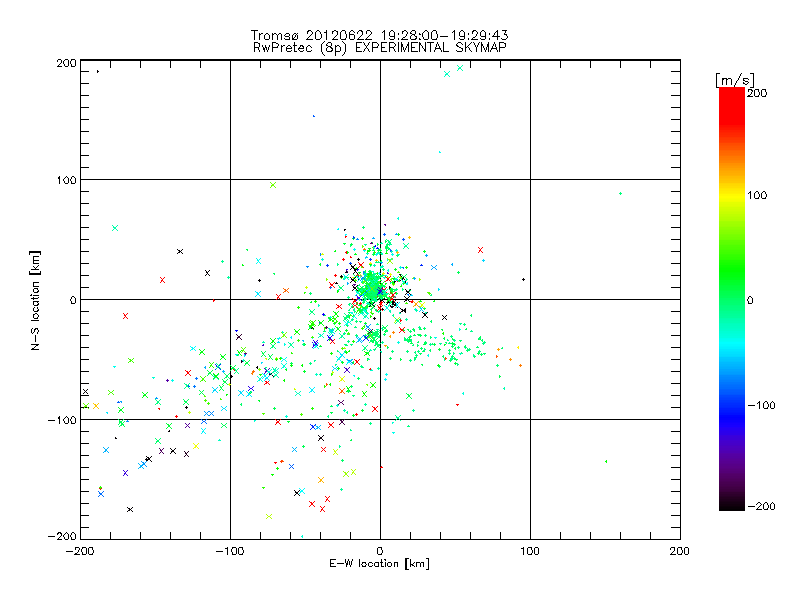Select the yellow X marker near the bottom edge
The height and width of the screenshot is (600, 800).
pos(268,516)
